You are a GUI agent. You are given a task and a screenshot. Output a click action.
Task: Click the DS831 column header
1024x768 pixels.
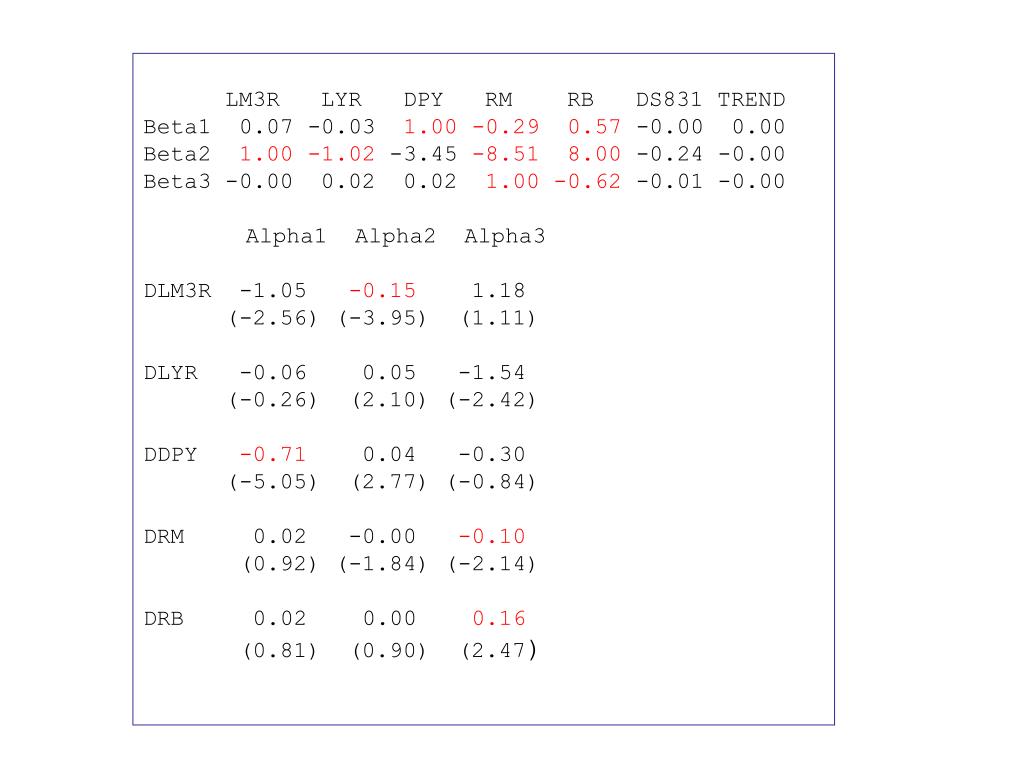(x=669, y=100)
